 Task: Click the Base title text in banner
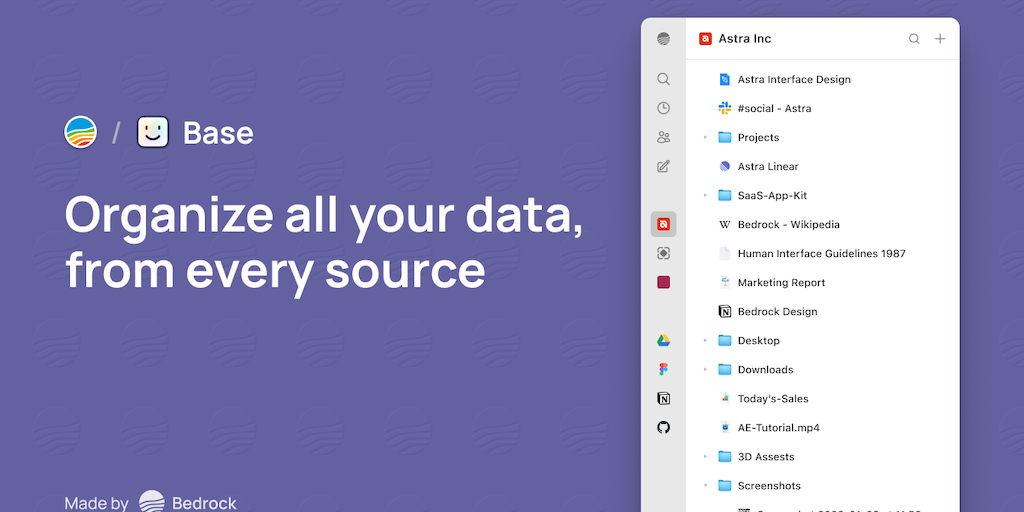coord(218,133)
